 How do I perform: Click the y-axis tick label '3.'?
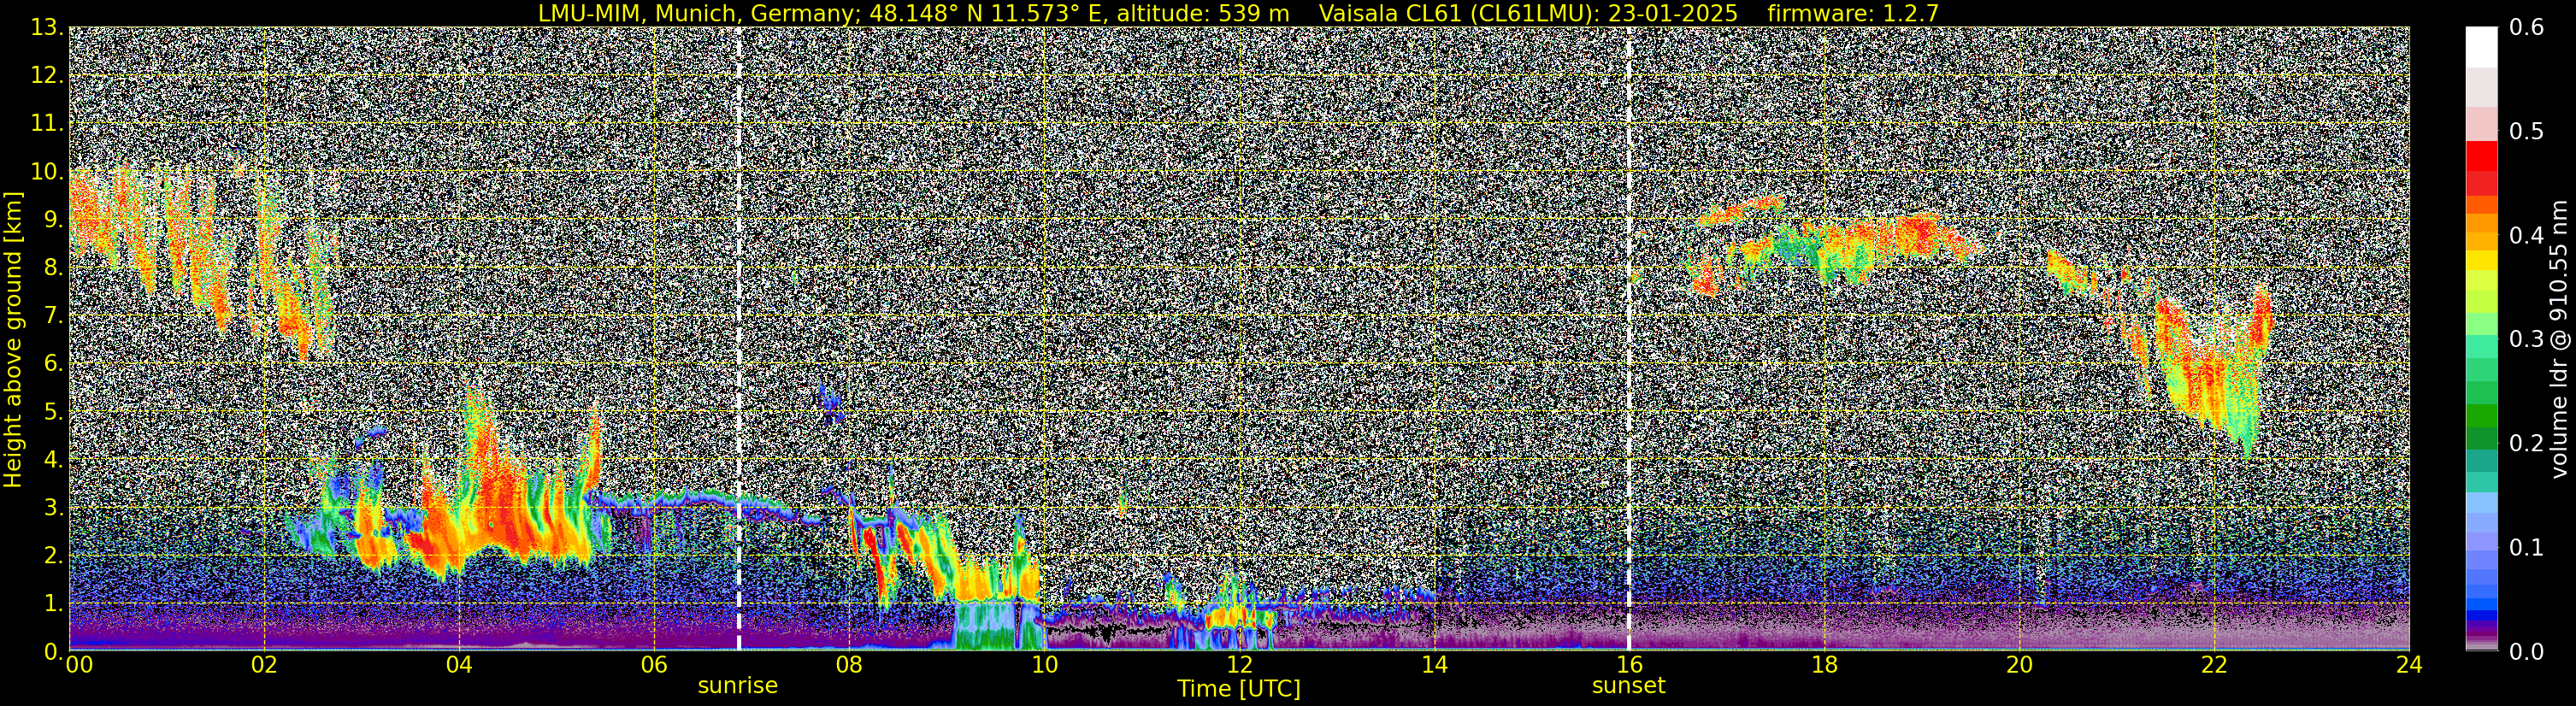click(x=53, y=508)
